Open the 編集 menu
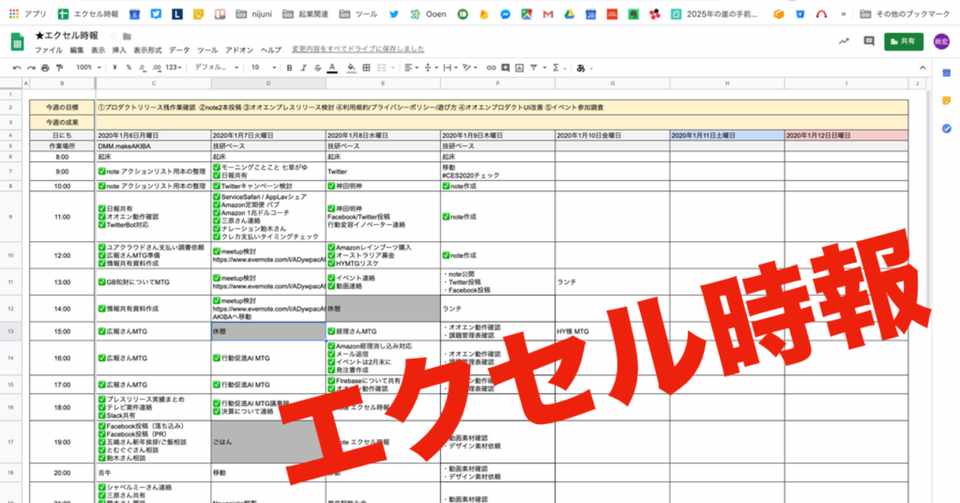 point(77,50)
